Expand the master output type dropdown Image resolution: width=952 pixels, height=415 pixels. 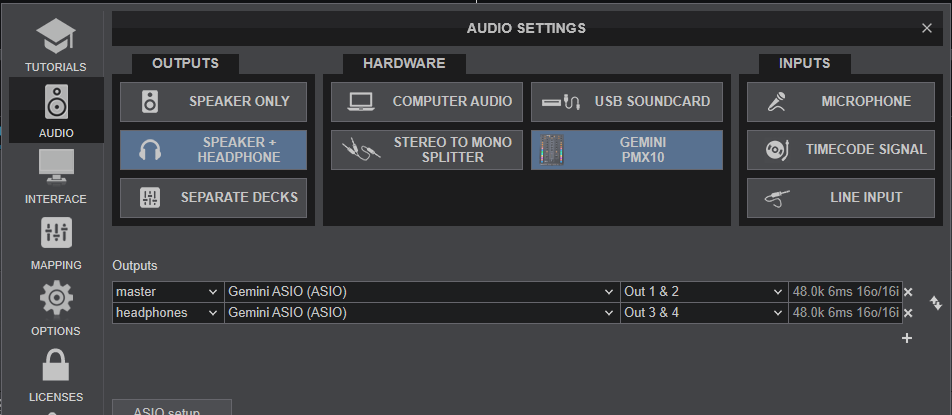tap(167, 291)
